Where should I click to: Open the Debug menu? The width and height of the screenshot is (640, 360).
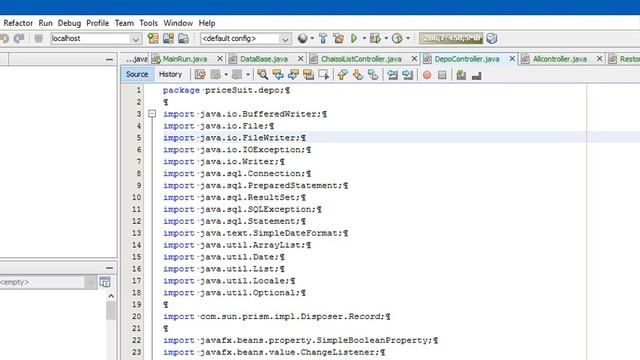pos(69,23)
